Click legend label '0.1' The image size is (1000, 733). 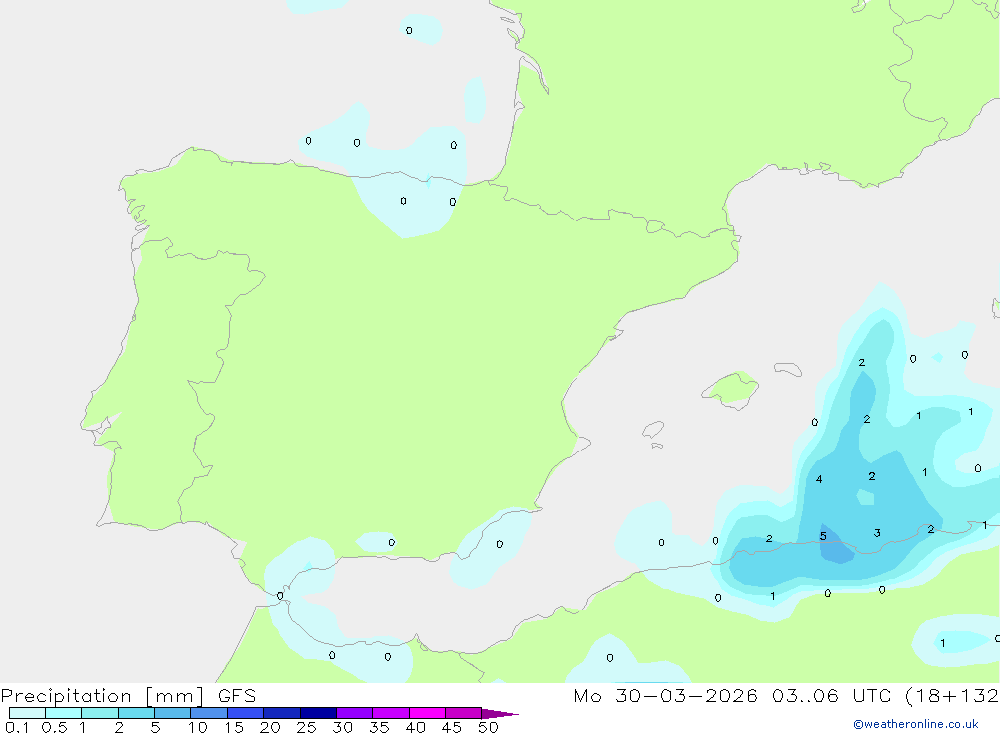click(x=17, y=727)
